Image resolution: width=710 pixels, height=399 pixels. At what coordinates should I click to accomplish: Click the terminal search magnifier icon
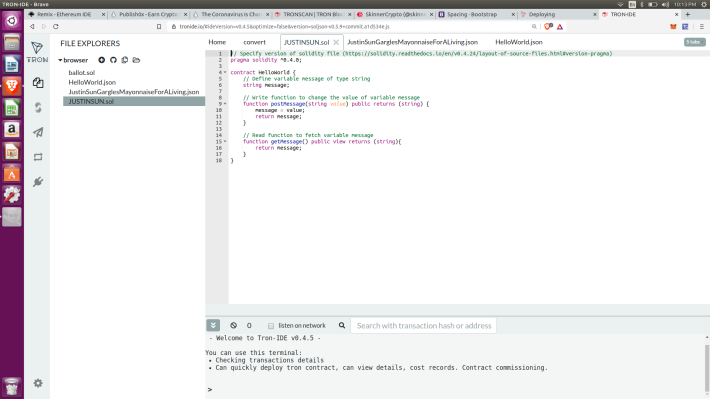[x=342, y=325]
